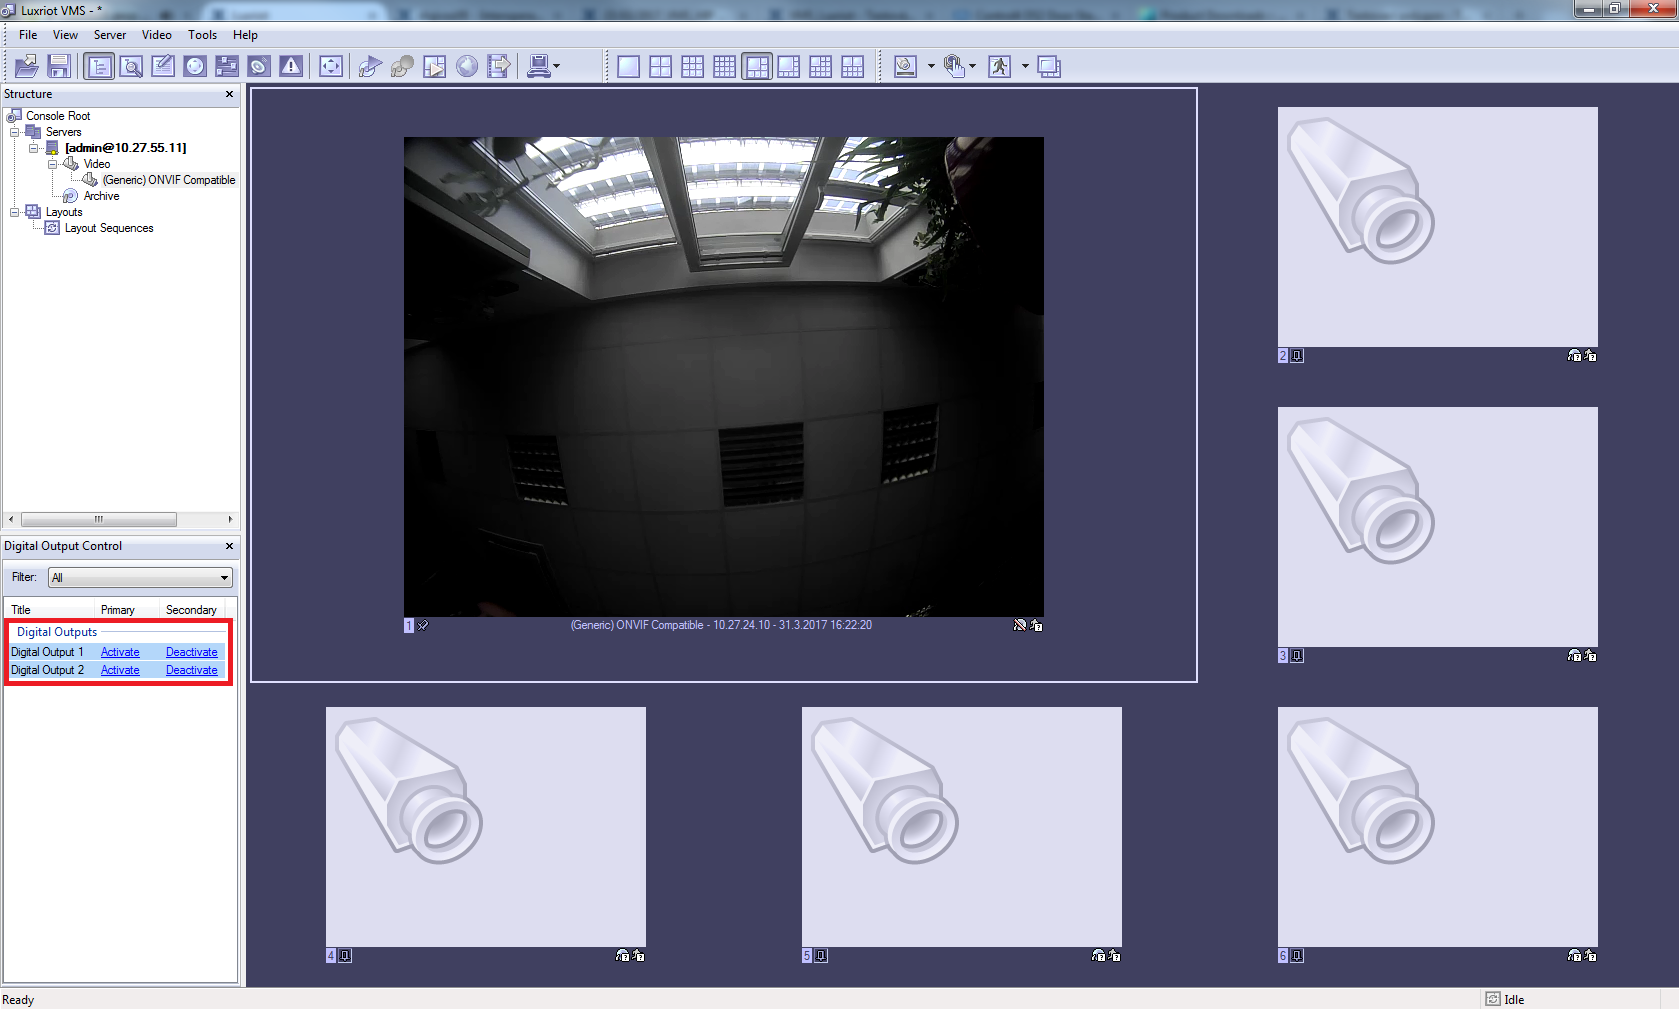Click the open folder toolbar icon
This screenshot has width=1679, height=1009.
[x=27, y=66]
